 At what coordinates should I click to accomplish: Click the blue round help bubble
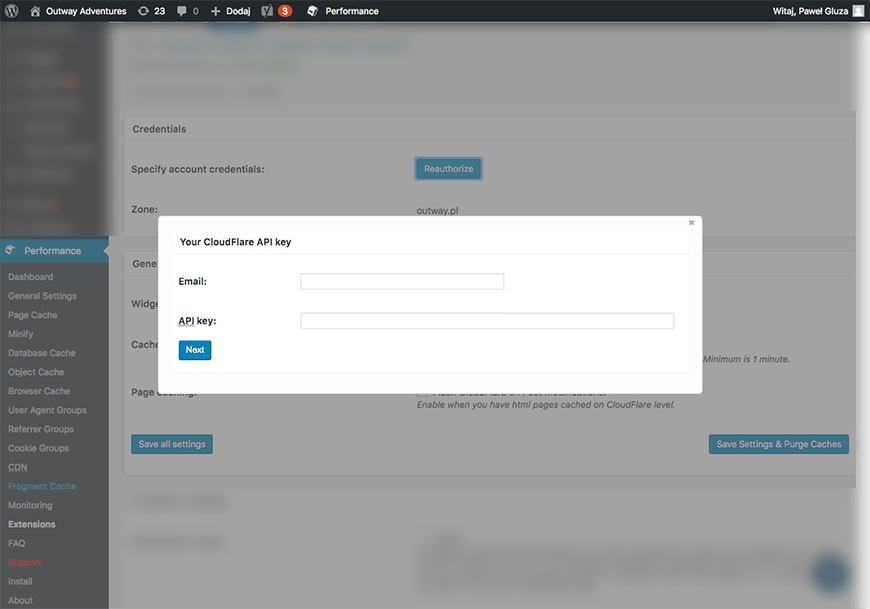click(x=831, y=572)
